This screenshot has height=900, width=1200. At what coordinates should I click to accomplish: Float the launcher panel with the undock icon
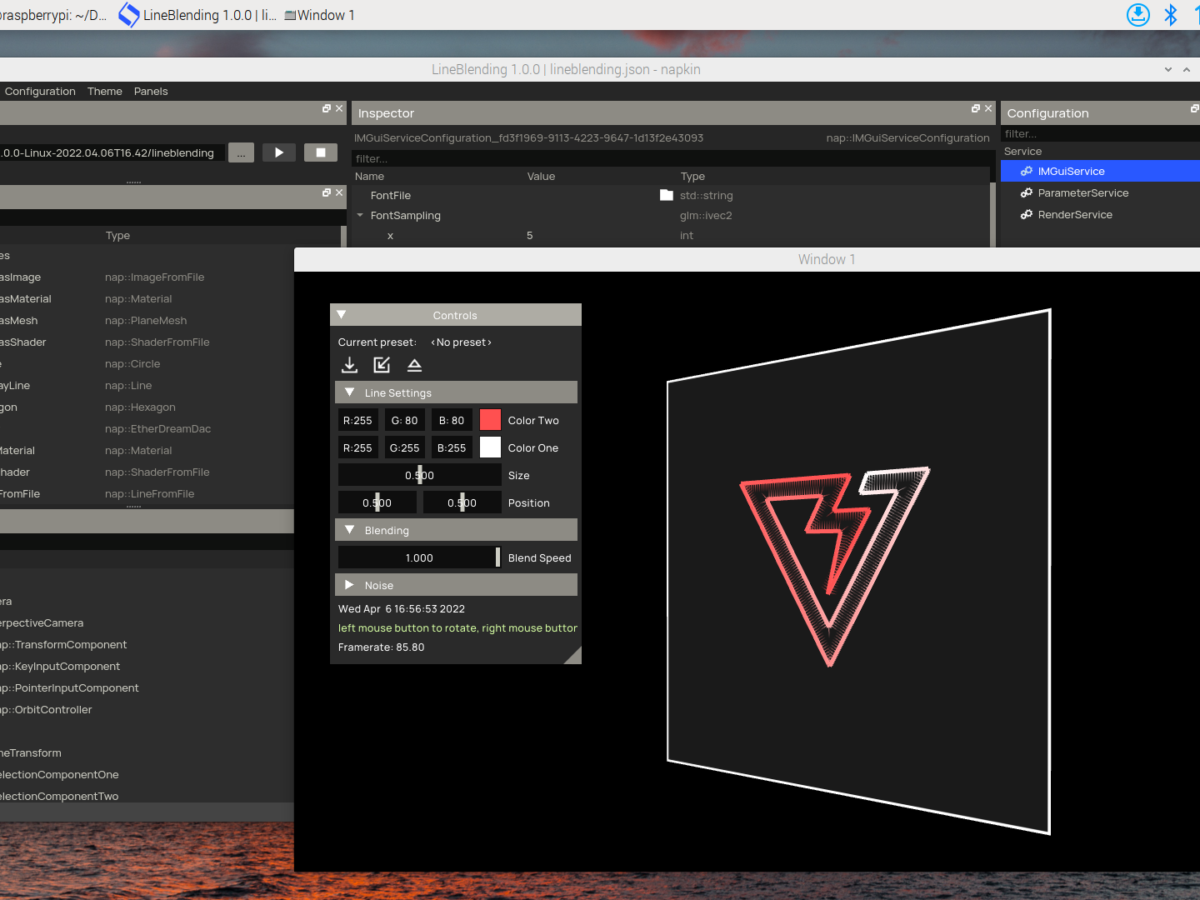click(326, 108)
